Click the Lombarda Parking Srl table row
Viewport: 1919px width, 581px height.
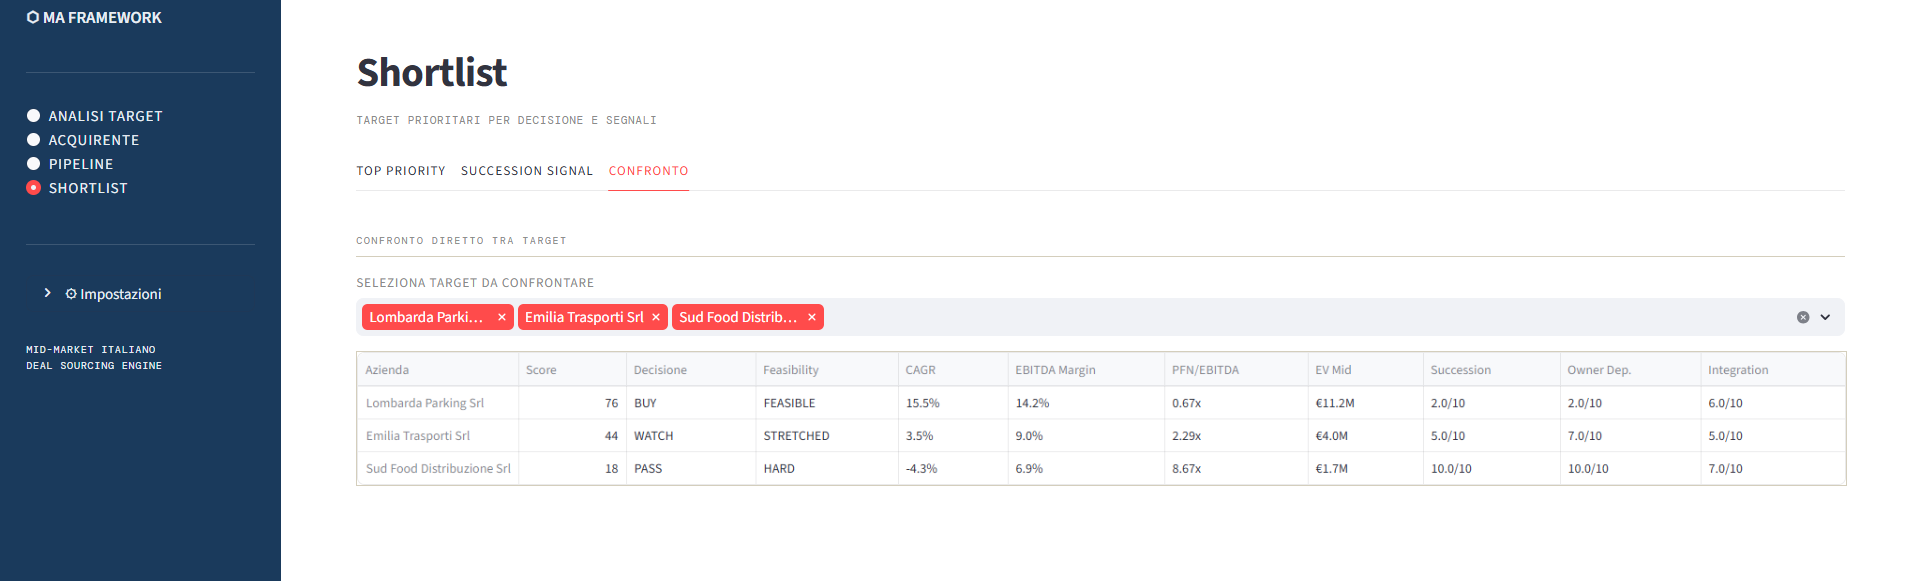(425, 403)
